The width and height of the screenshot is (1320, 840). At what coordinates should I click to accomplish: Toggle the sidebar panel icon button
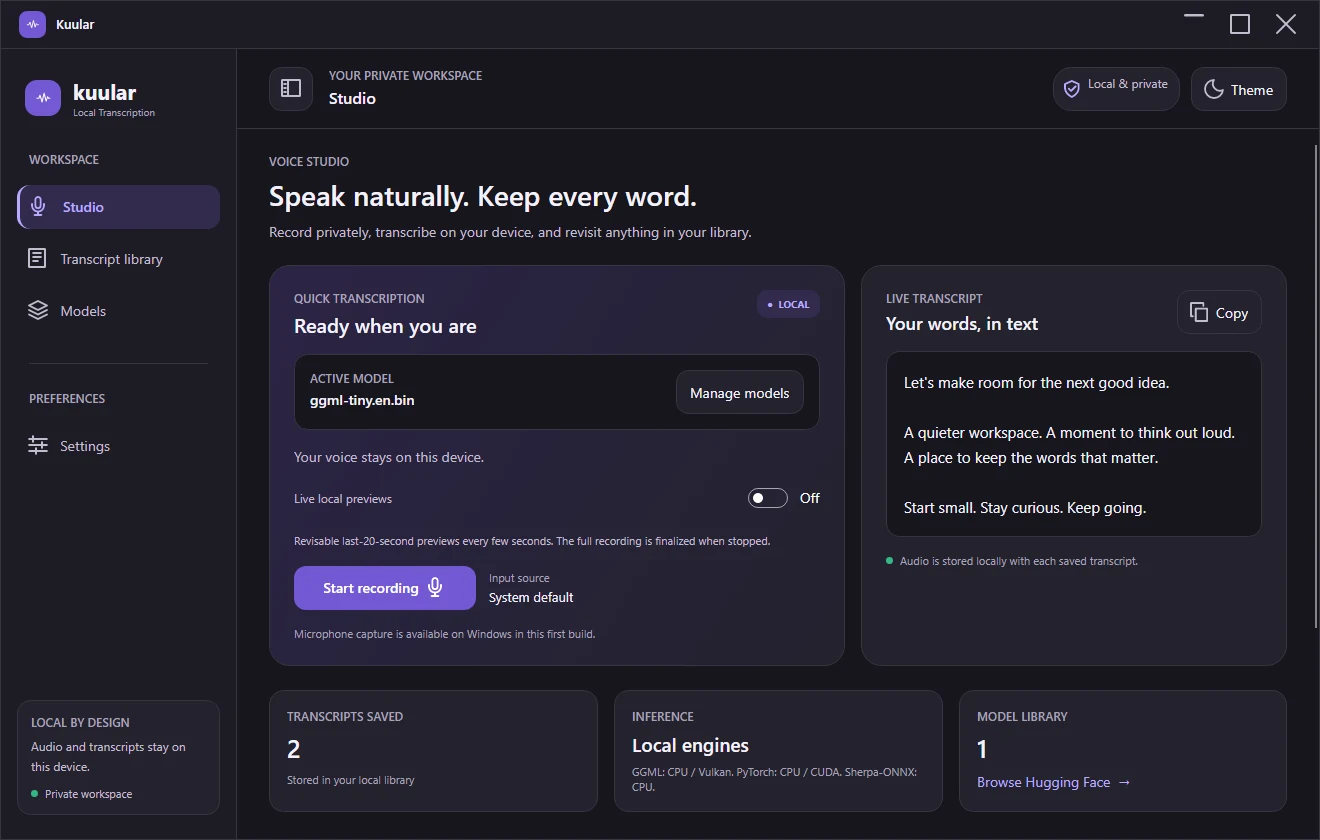pos(291,88)
